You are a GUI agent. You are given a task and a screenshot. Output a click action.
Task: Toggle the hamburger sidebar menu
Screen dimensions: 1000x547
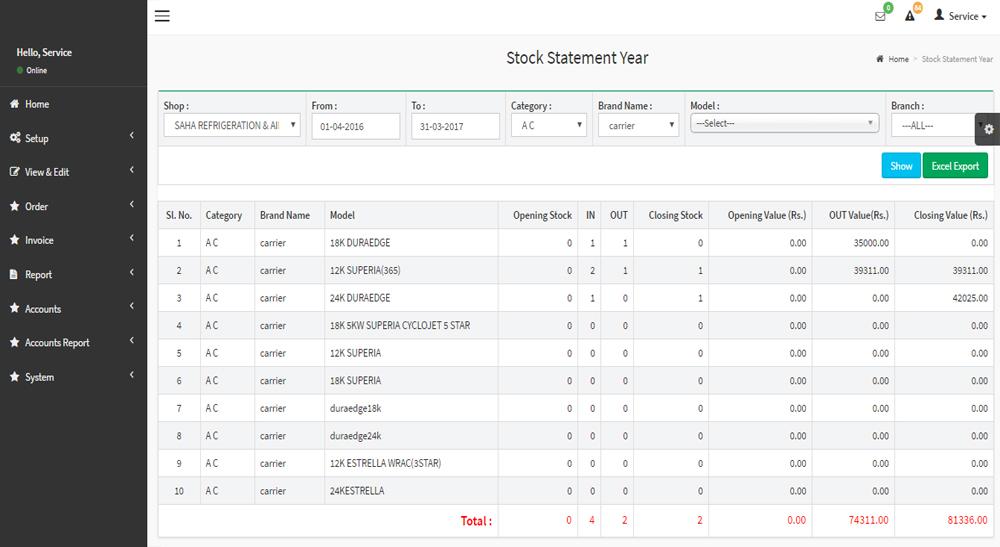[162, 16]
